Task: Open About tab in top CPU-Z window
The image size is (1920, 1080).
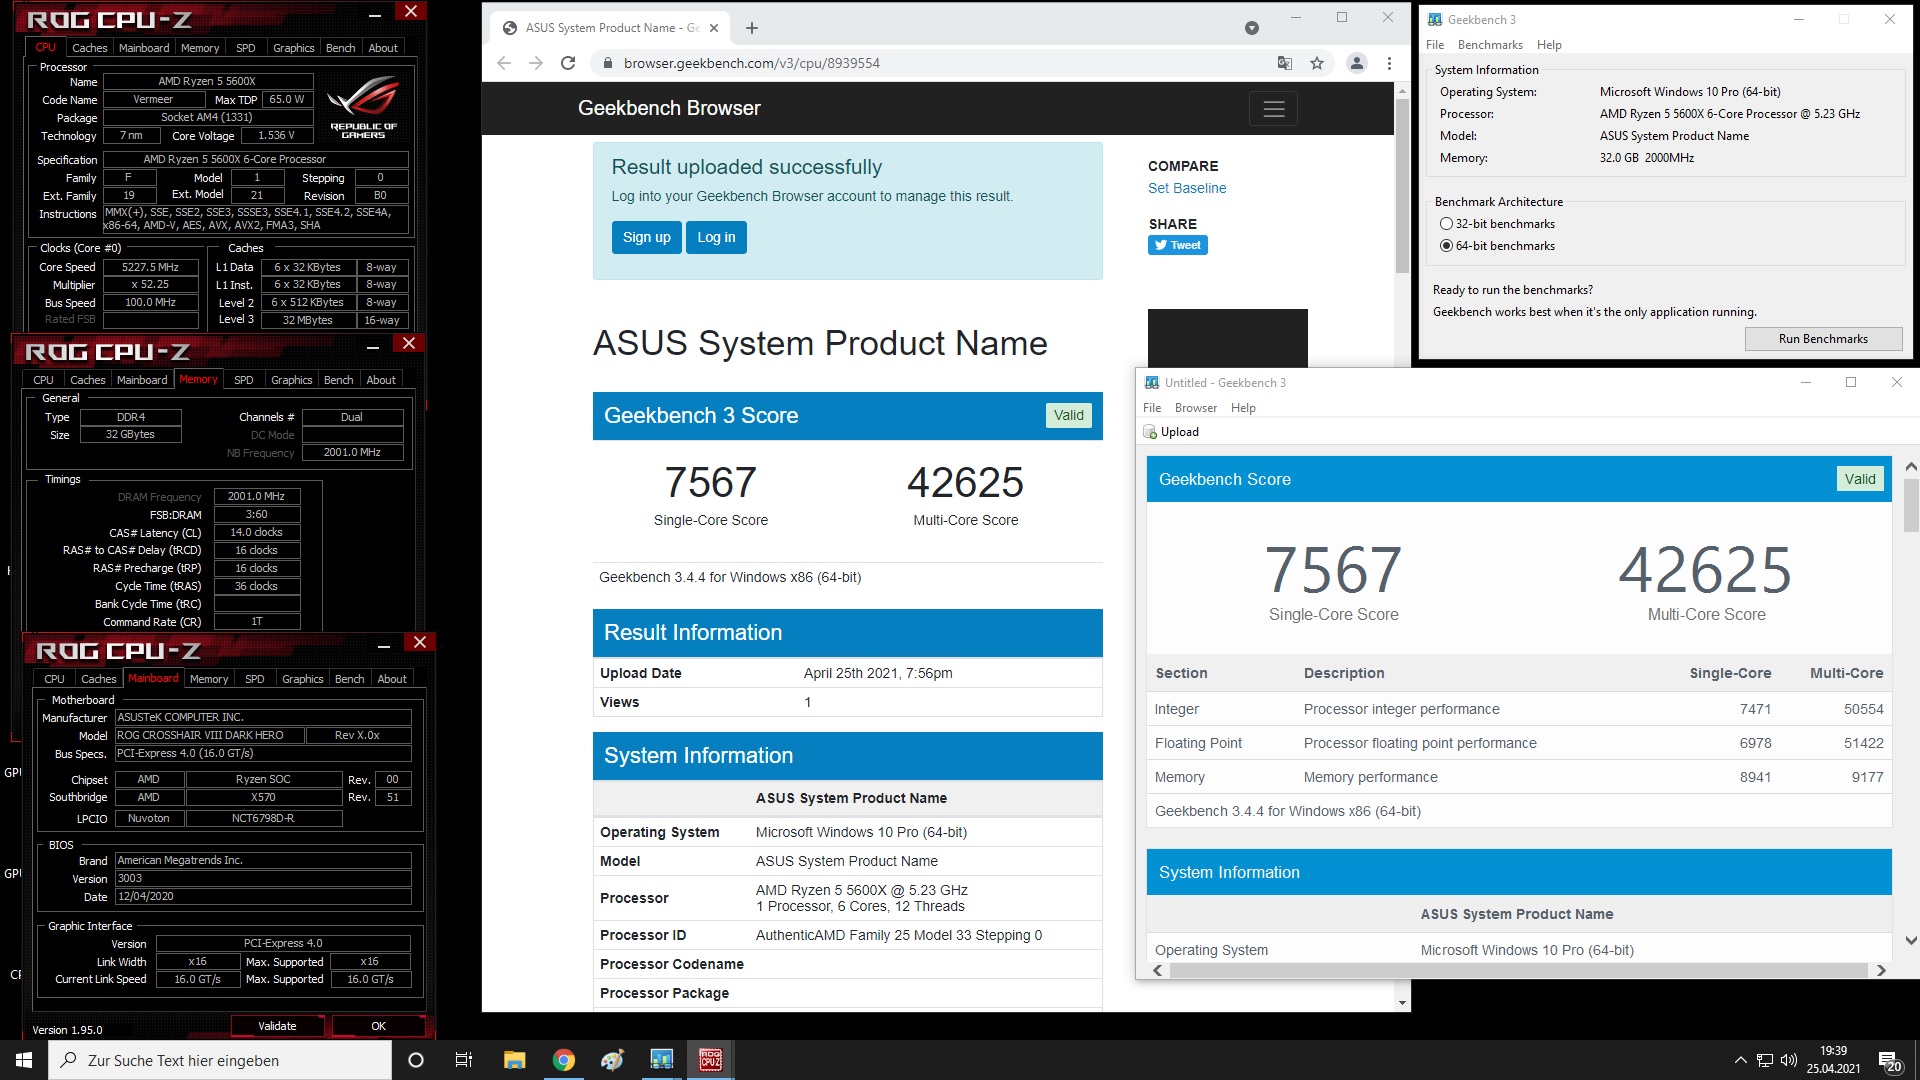Action: (x=383, y=48)
